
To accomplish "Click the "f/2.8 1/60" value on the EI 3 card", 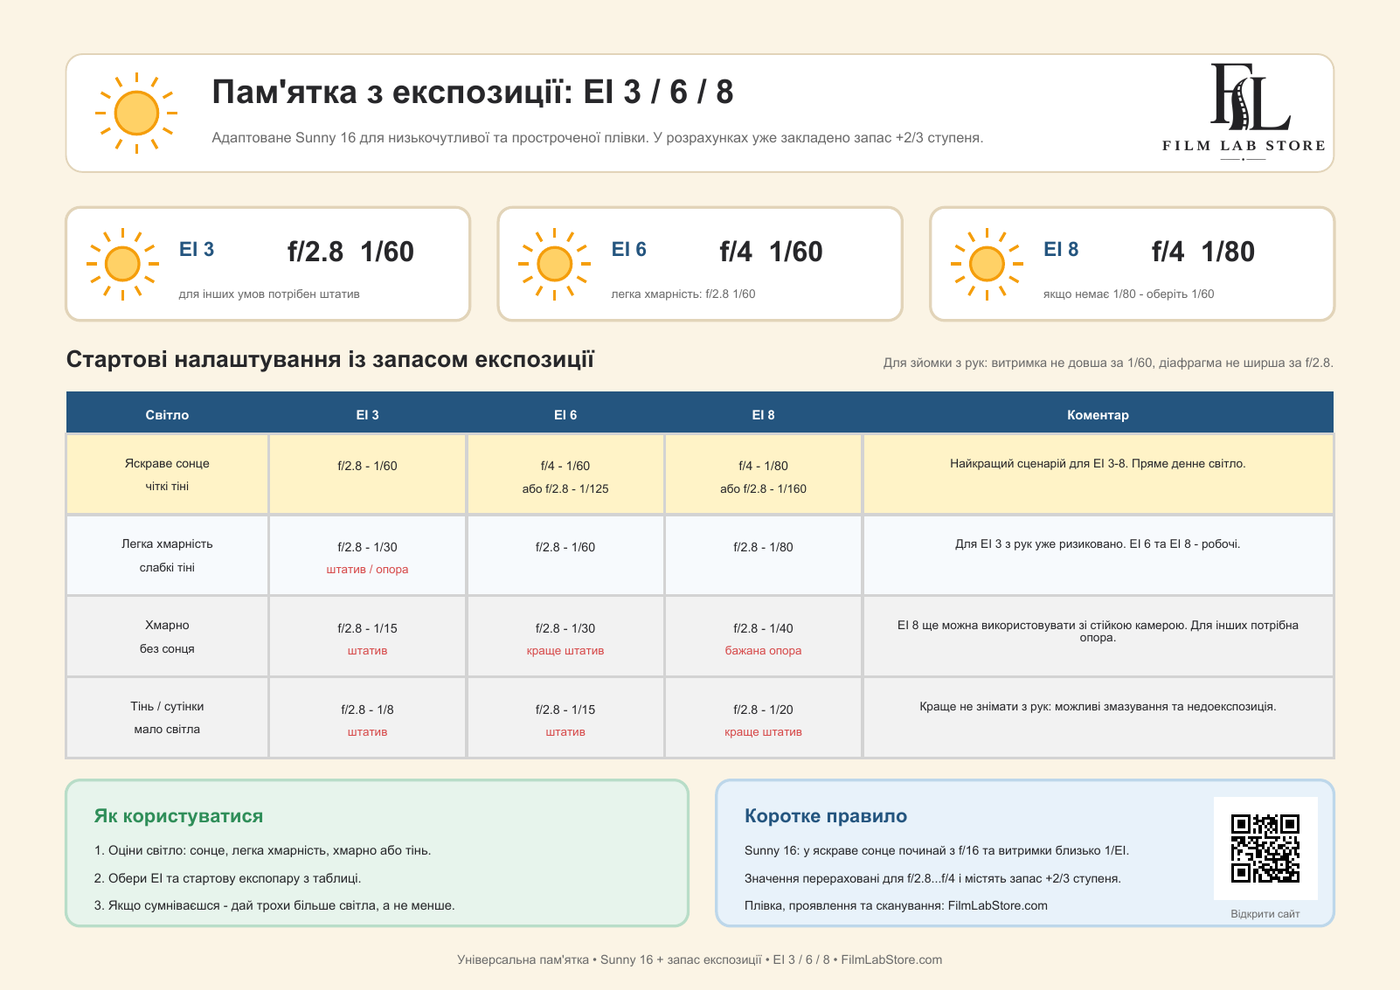I will [351, 252].
